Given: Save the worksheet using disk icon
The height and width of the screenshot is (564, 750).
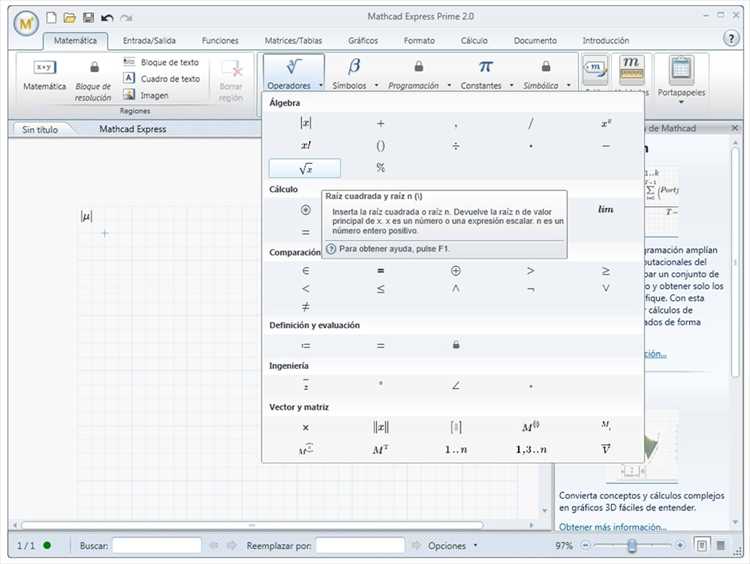Looking at the screenshot, I should pos(88,18).
